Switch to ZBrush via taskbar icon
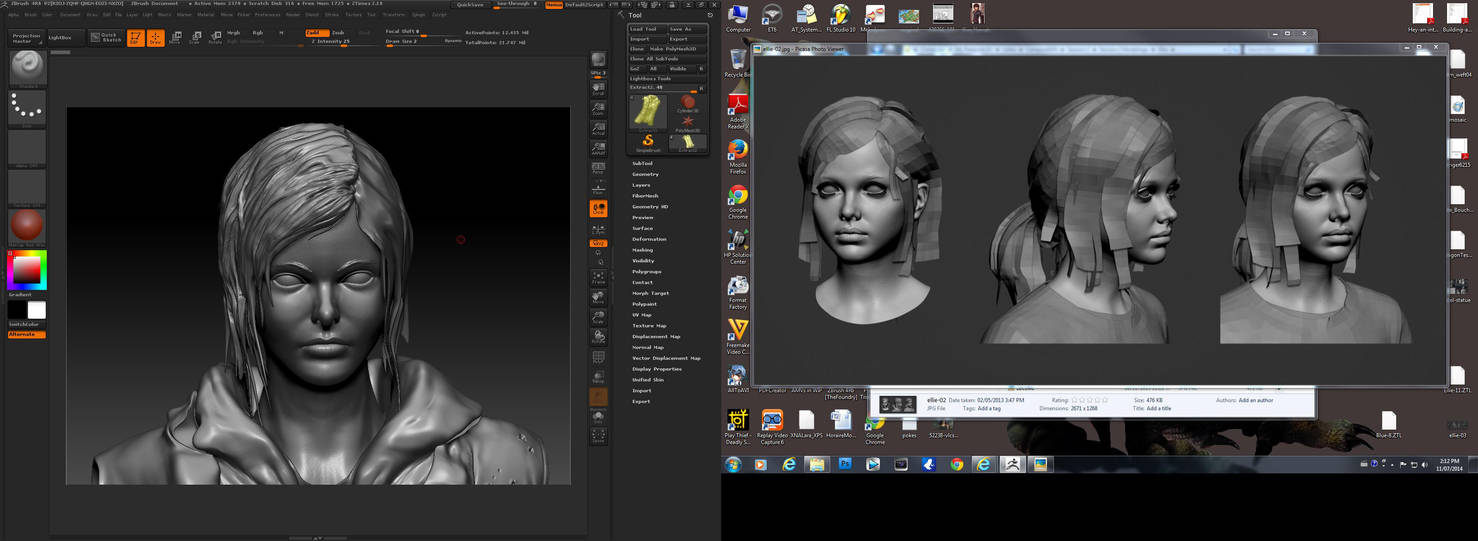The height and width of the screenshot is (541, 1478). coord(1011,464)
